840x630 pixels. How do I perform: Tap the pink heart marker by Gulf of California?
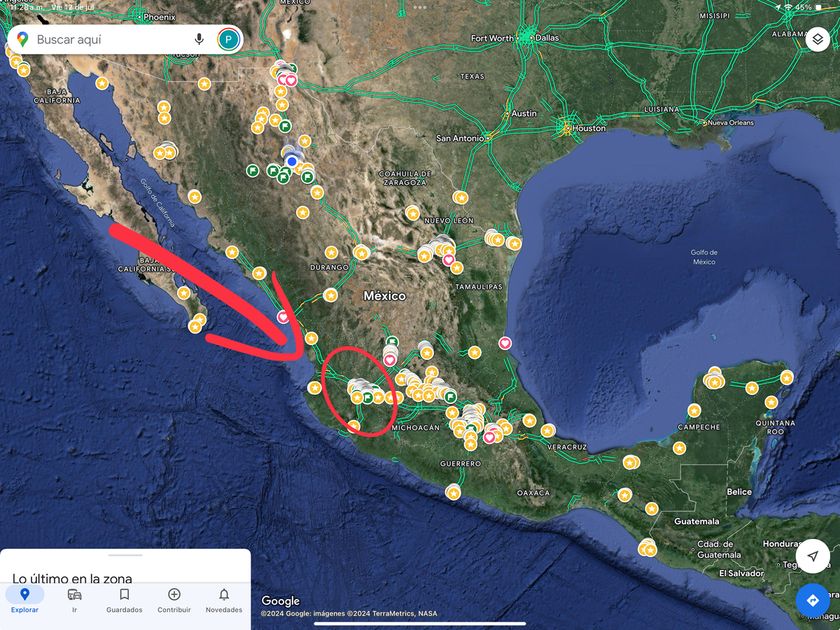[x=283, y=317]
